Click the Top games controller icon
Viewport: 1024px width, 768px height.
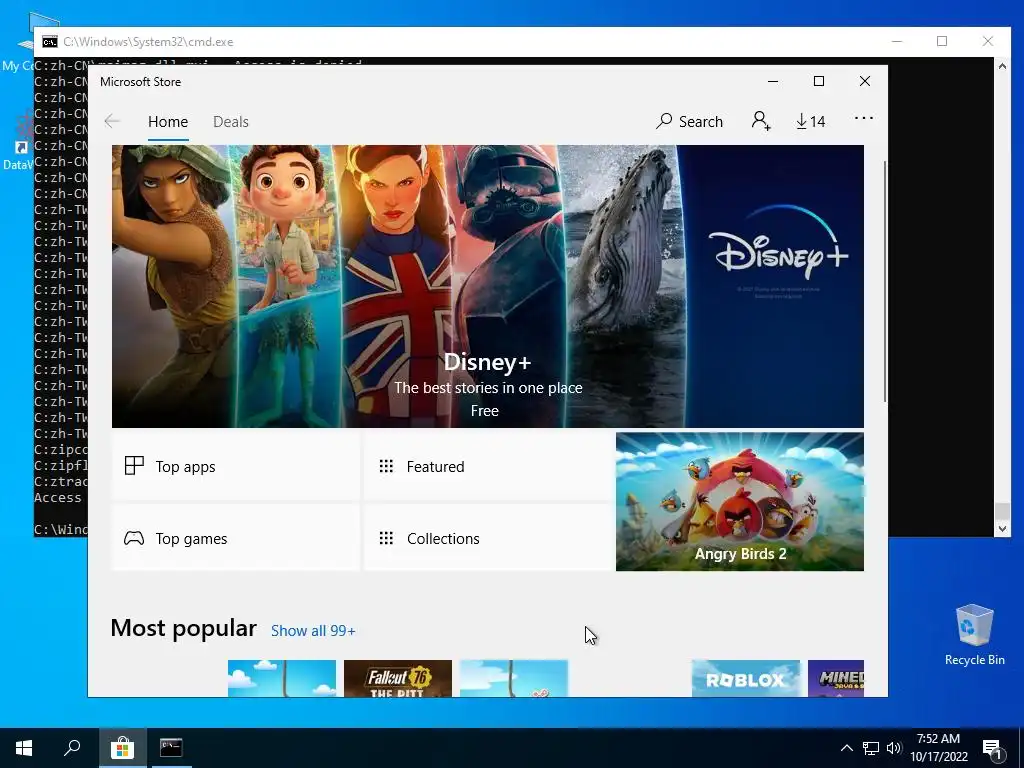[134, 538]
